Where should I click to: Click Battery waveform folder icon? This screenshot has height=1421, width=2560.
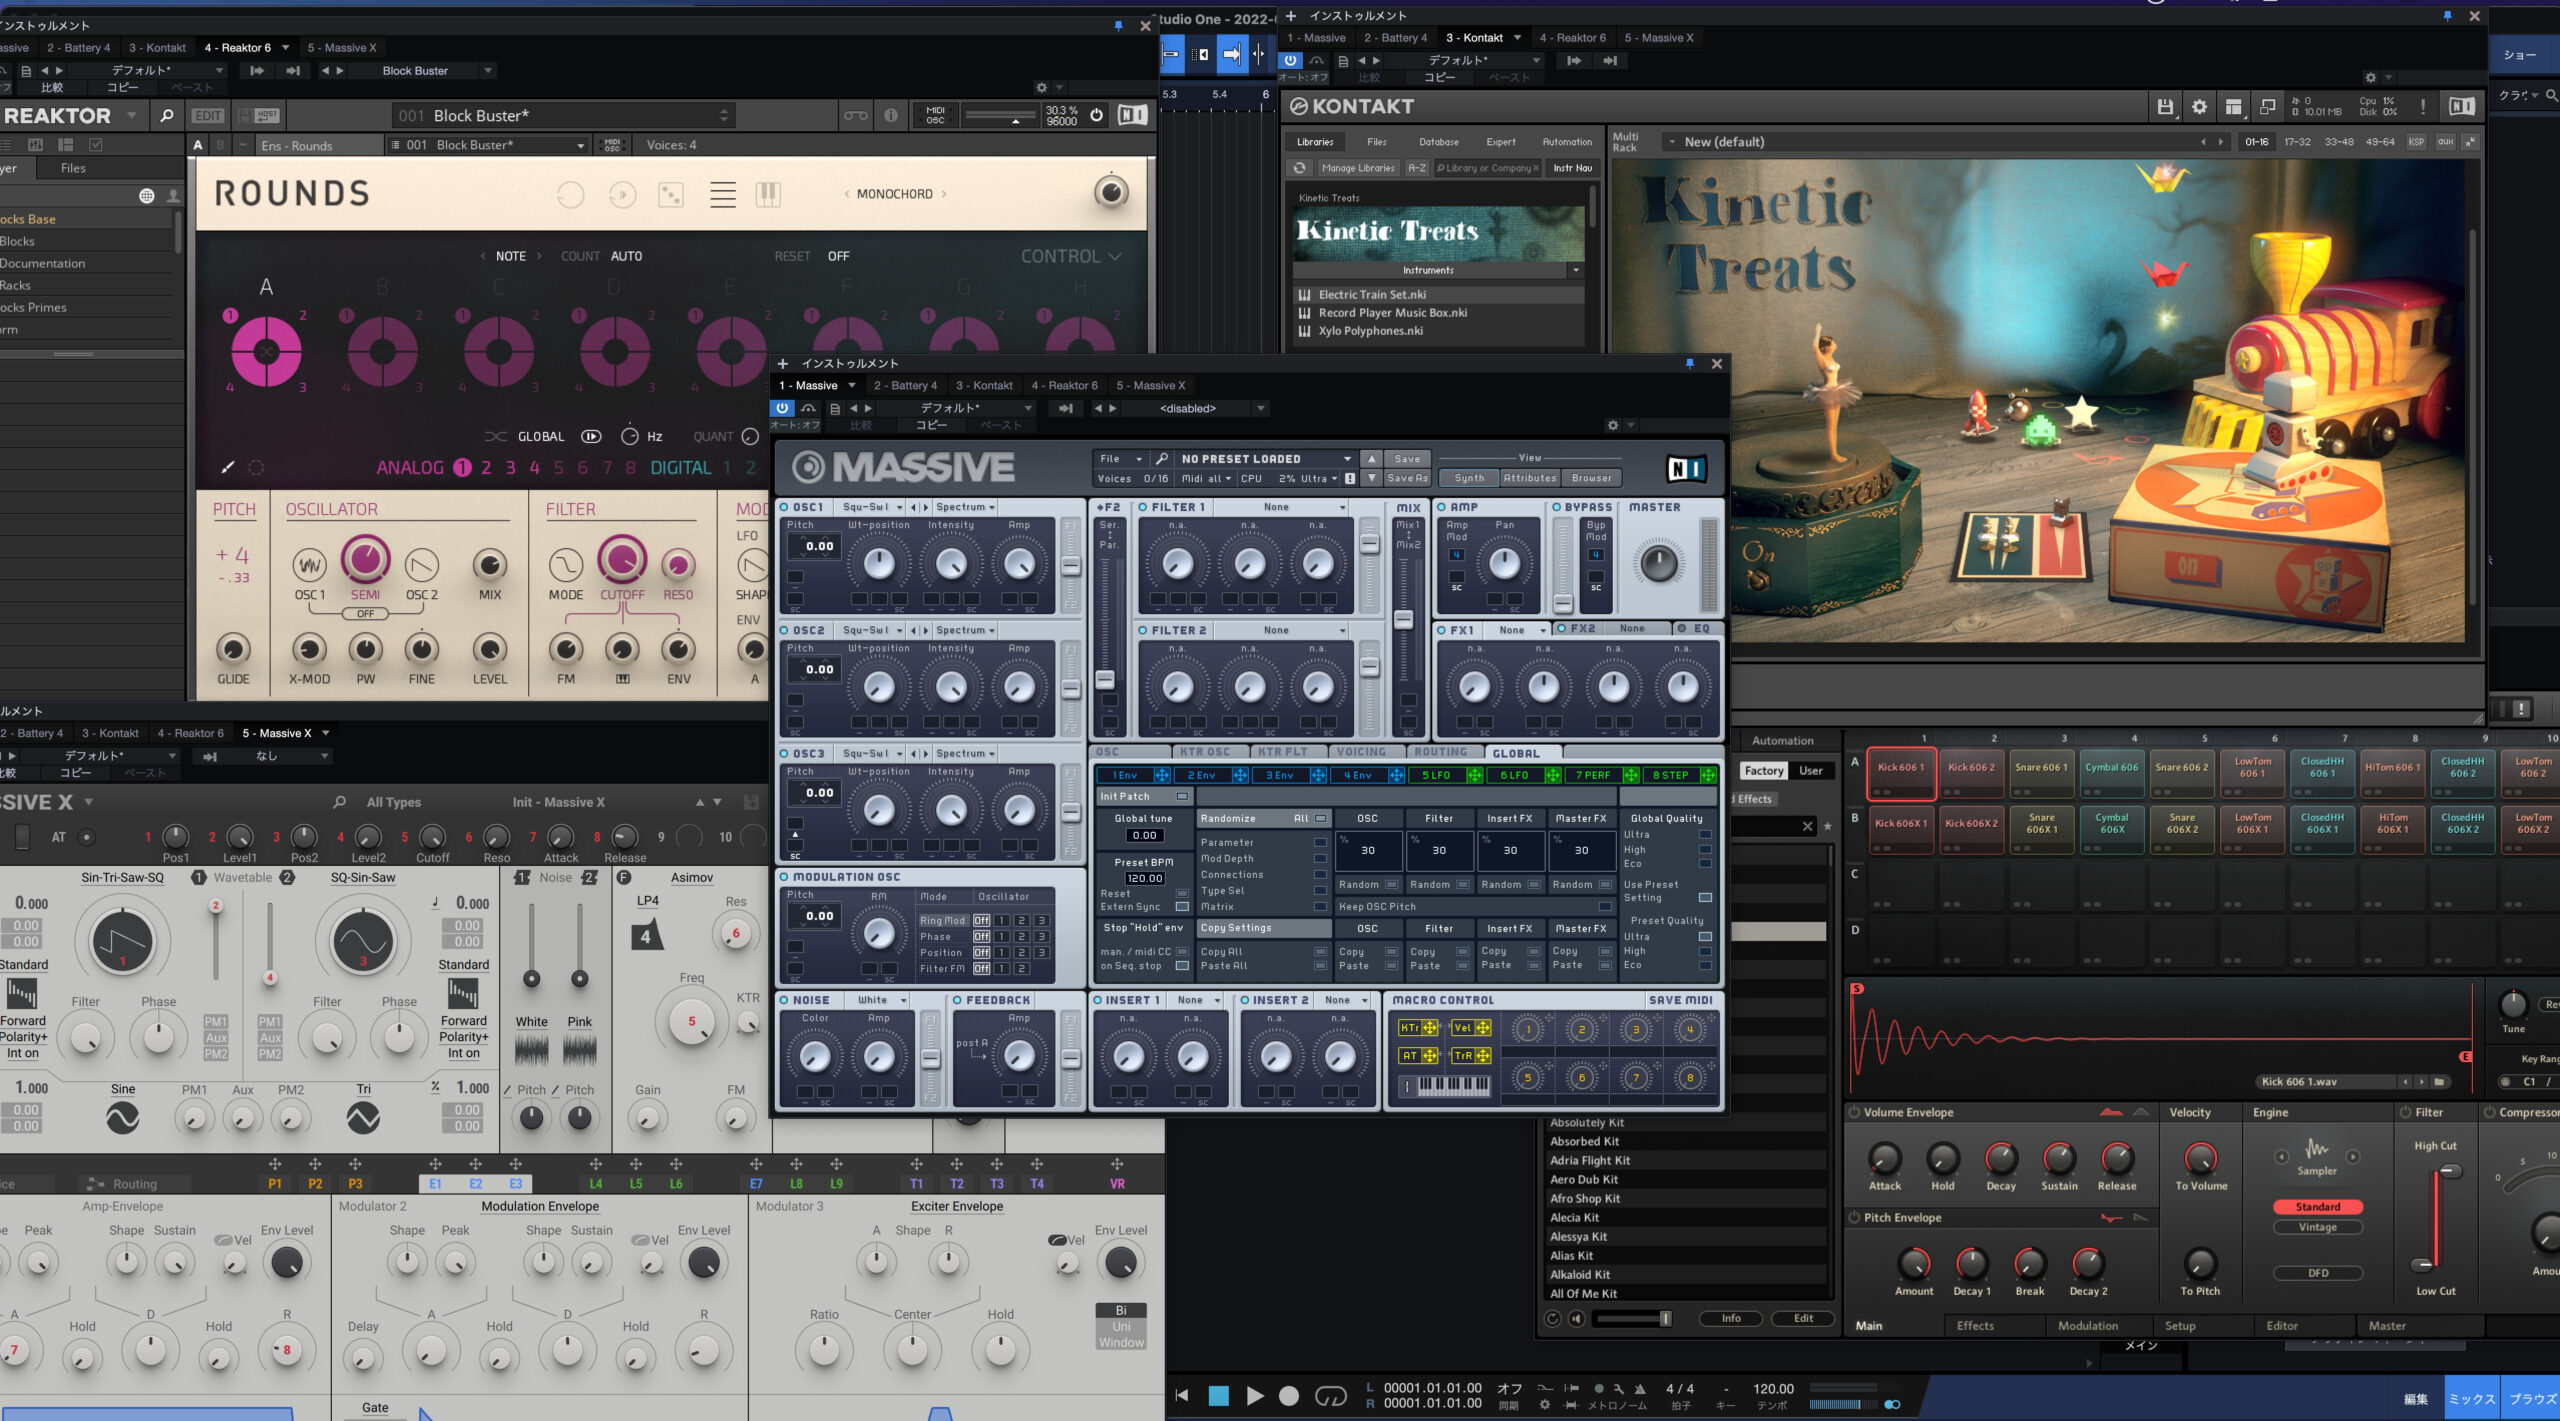click(2439, 1081)
